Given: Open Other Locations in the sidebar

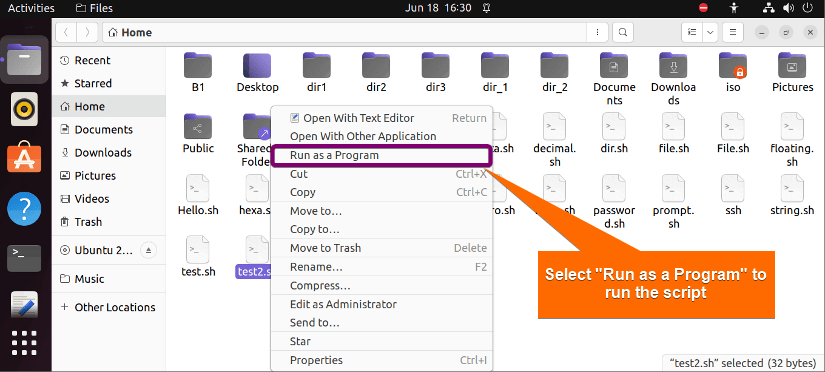Looking at the screenshot, I should click(109, 307).
